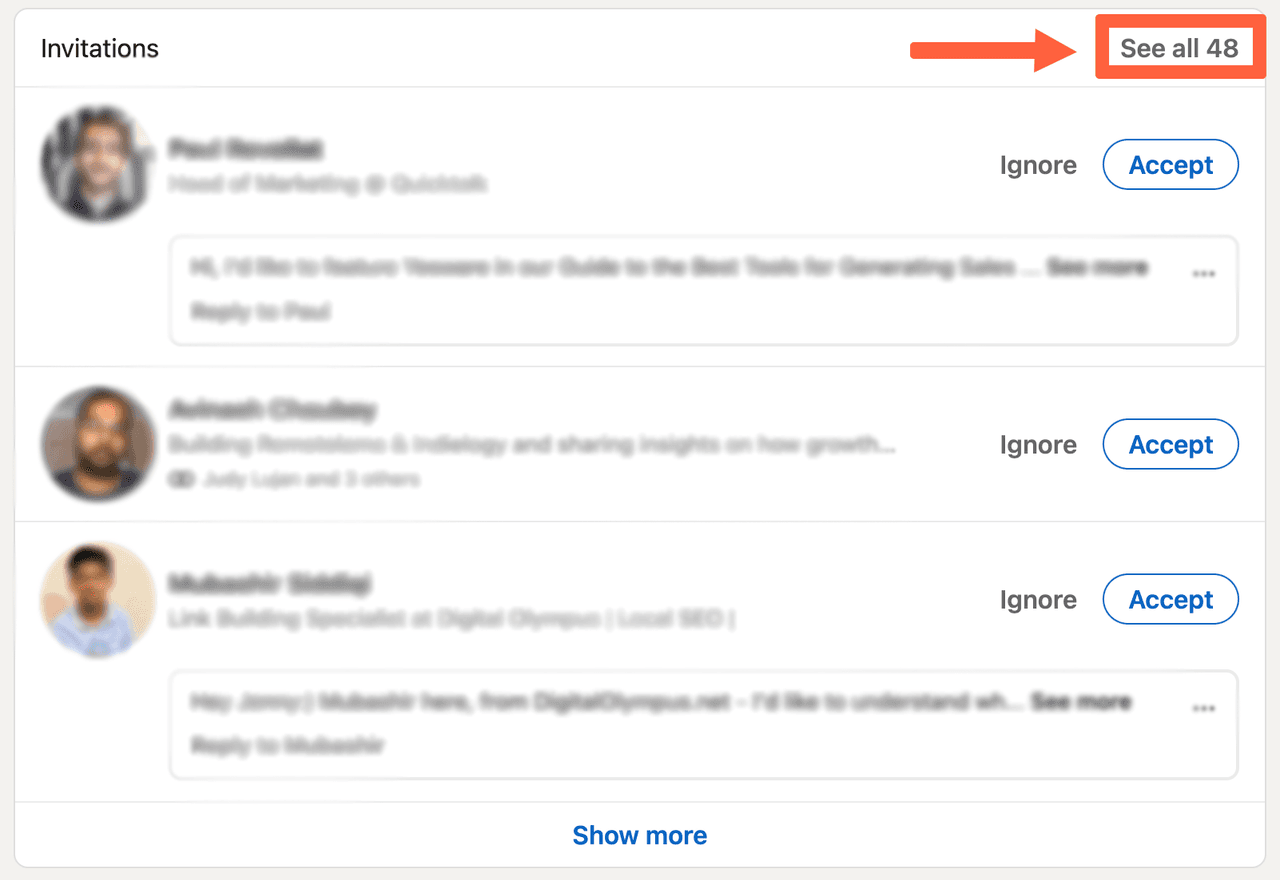
Task: Click Show more to load additional invitations
Action: click(x=640, y=835)
